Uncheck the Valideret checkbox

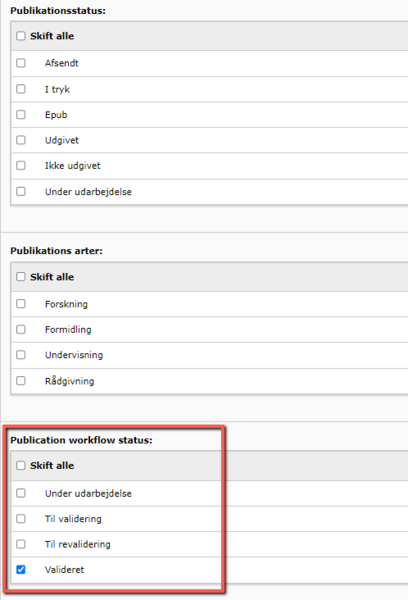point(21,570)
